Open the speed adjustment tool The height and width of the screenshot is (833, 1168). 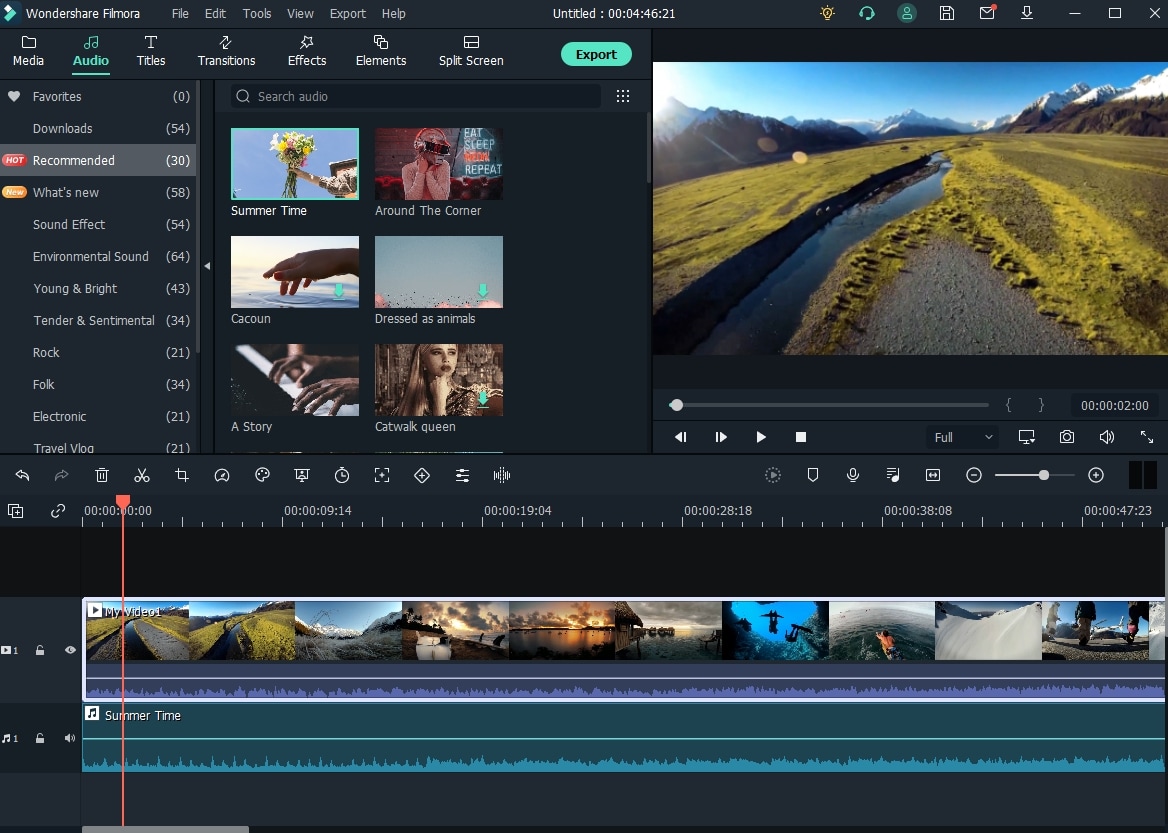point(222,476)
